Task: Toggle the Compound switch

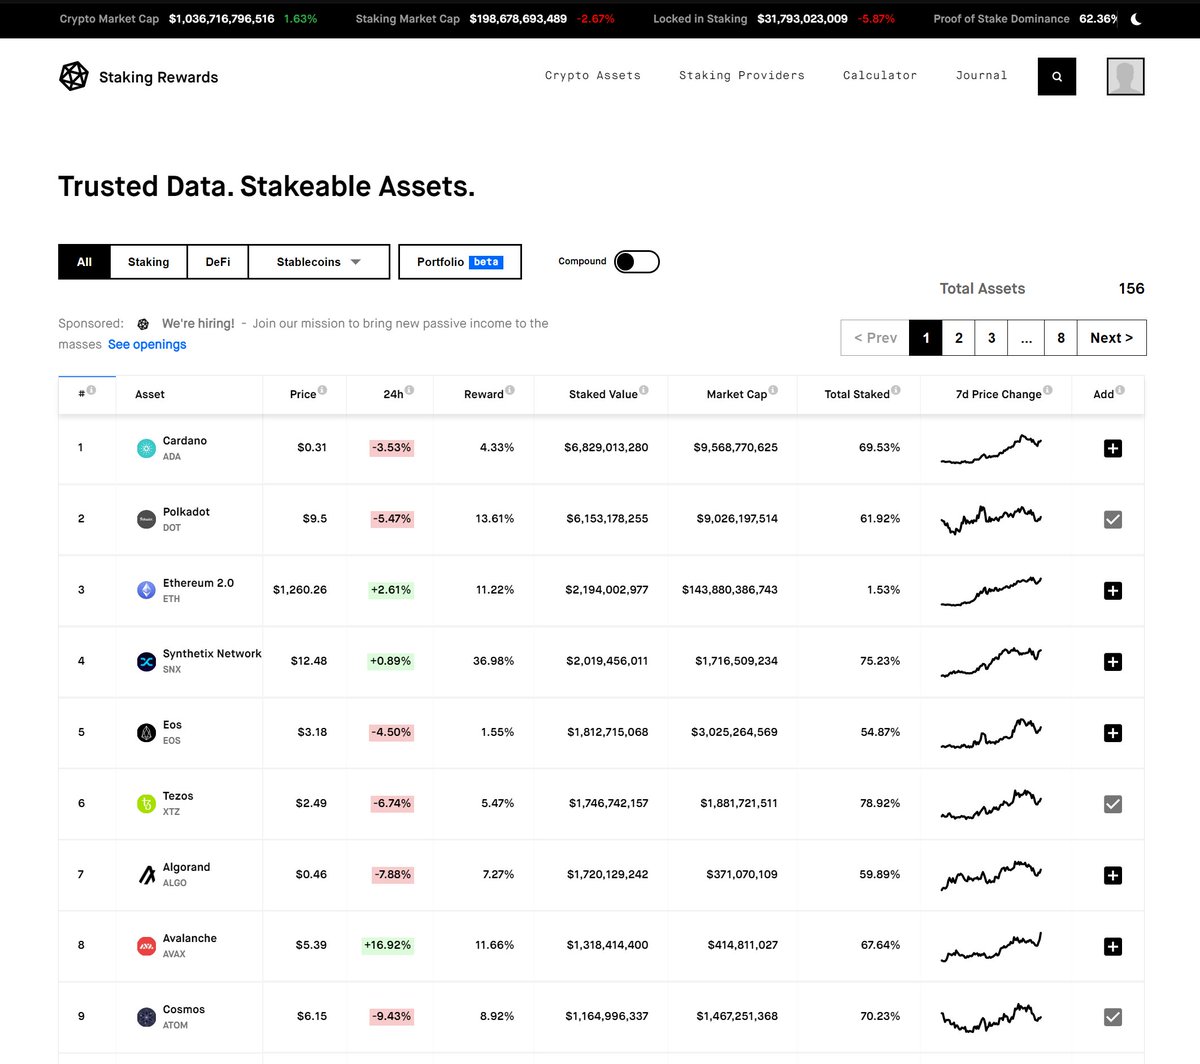Action: point(637,262)
